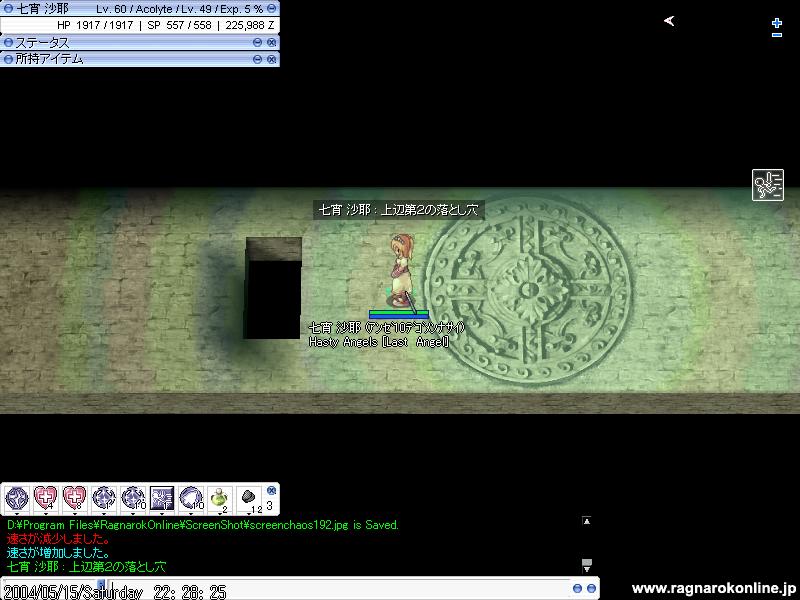Viewport: 800px width, 600px height.
Task: Open arrow below seventh hotbar slot
Action: (x=191, y=513)
